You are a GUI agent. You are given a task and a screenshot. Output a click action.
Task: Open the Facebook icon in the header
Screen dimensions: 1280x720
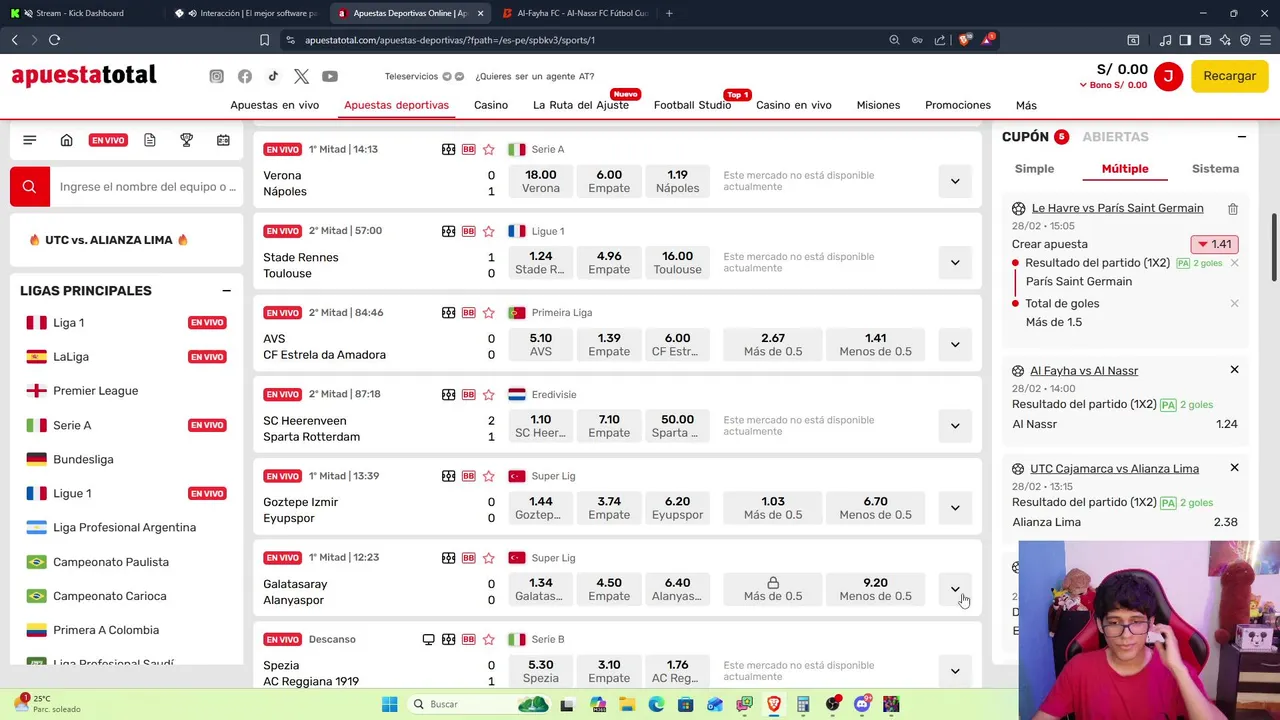pyautogui.click(x=245, y=76)
